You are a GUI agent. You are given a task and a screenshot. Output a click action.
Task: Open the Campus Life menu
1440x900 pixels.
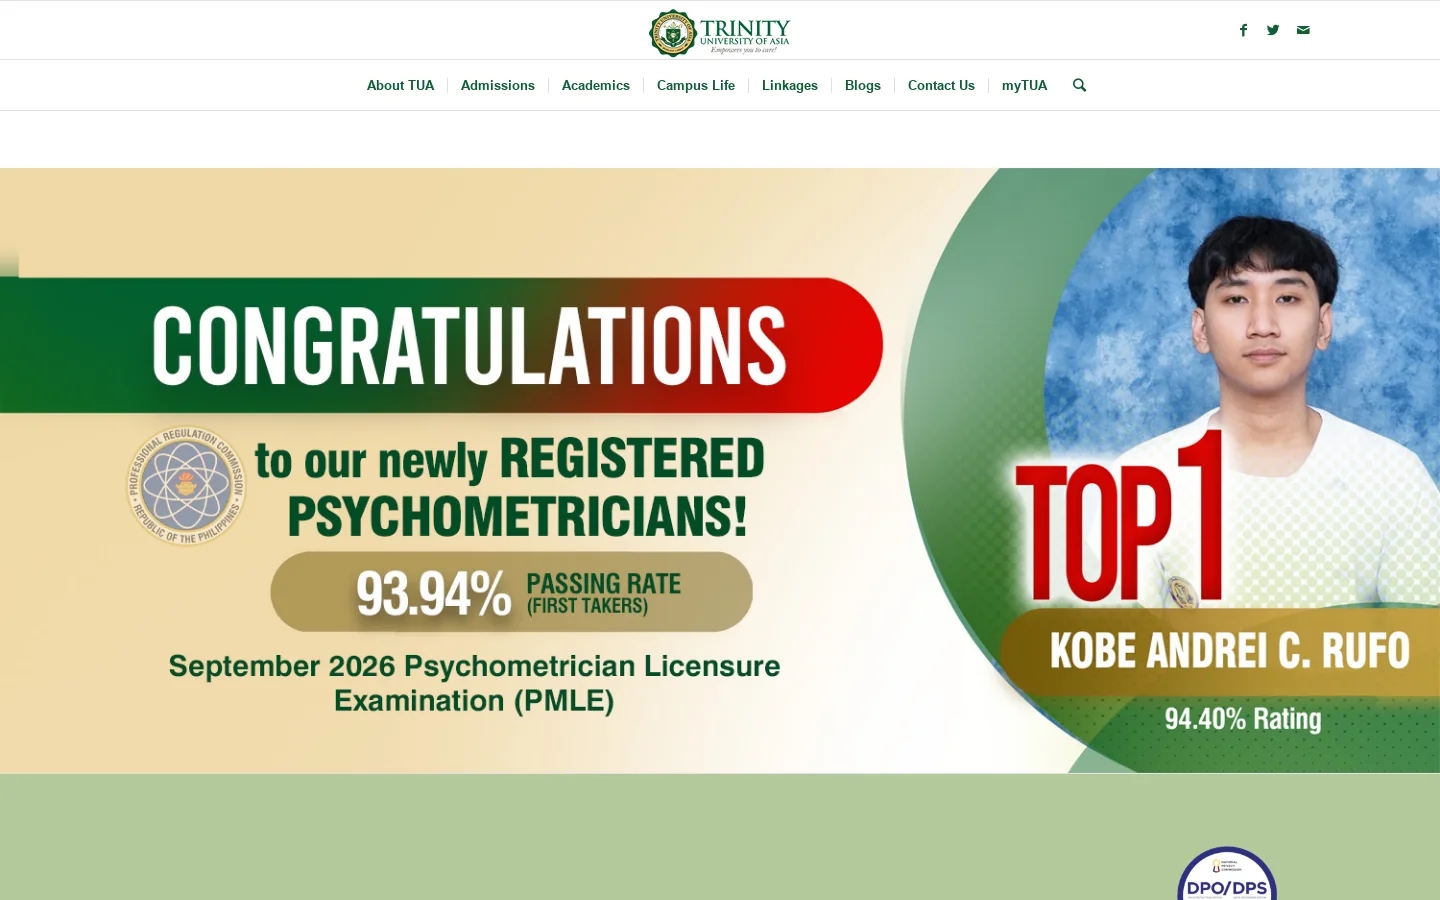tap(696, 85)
